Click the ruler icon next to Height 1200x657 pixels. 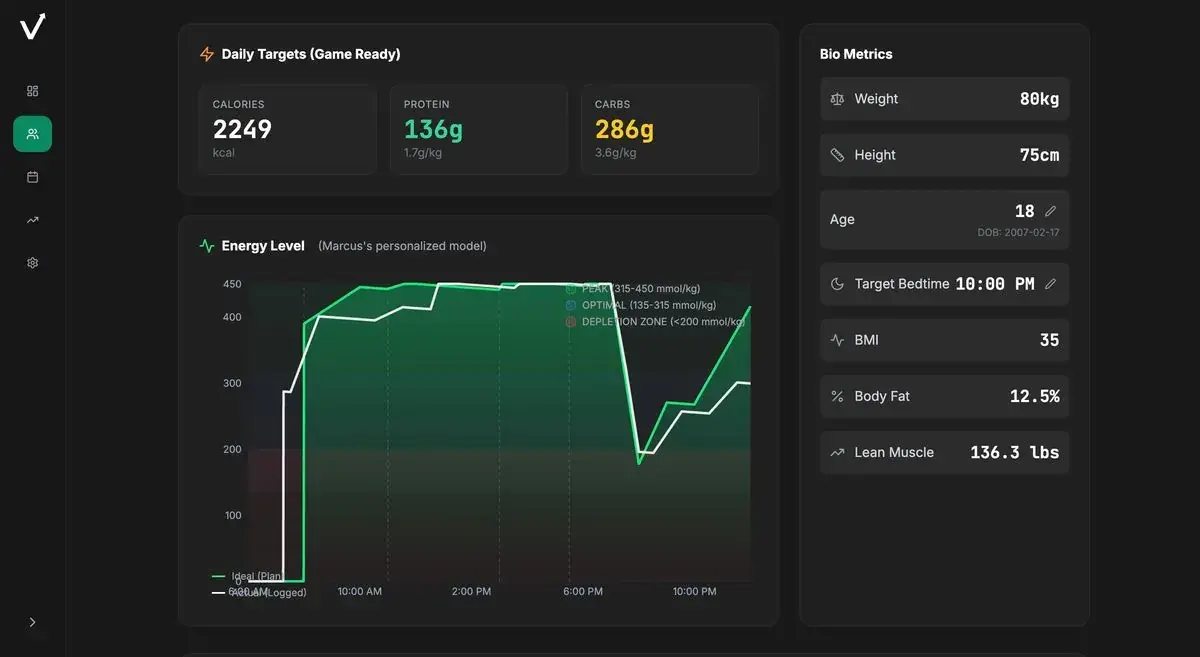pyautogui.click(x=837, y=154)
